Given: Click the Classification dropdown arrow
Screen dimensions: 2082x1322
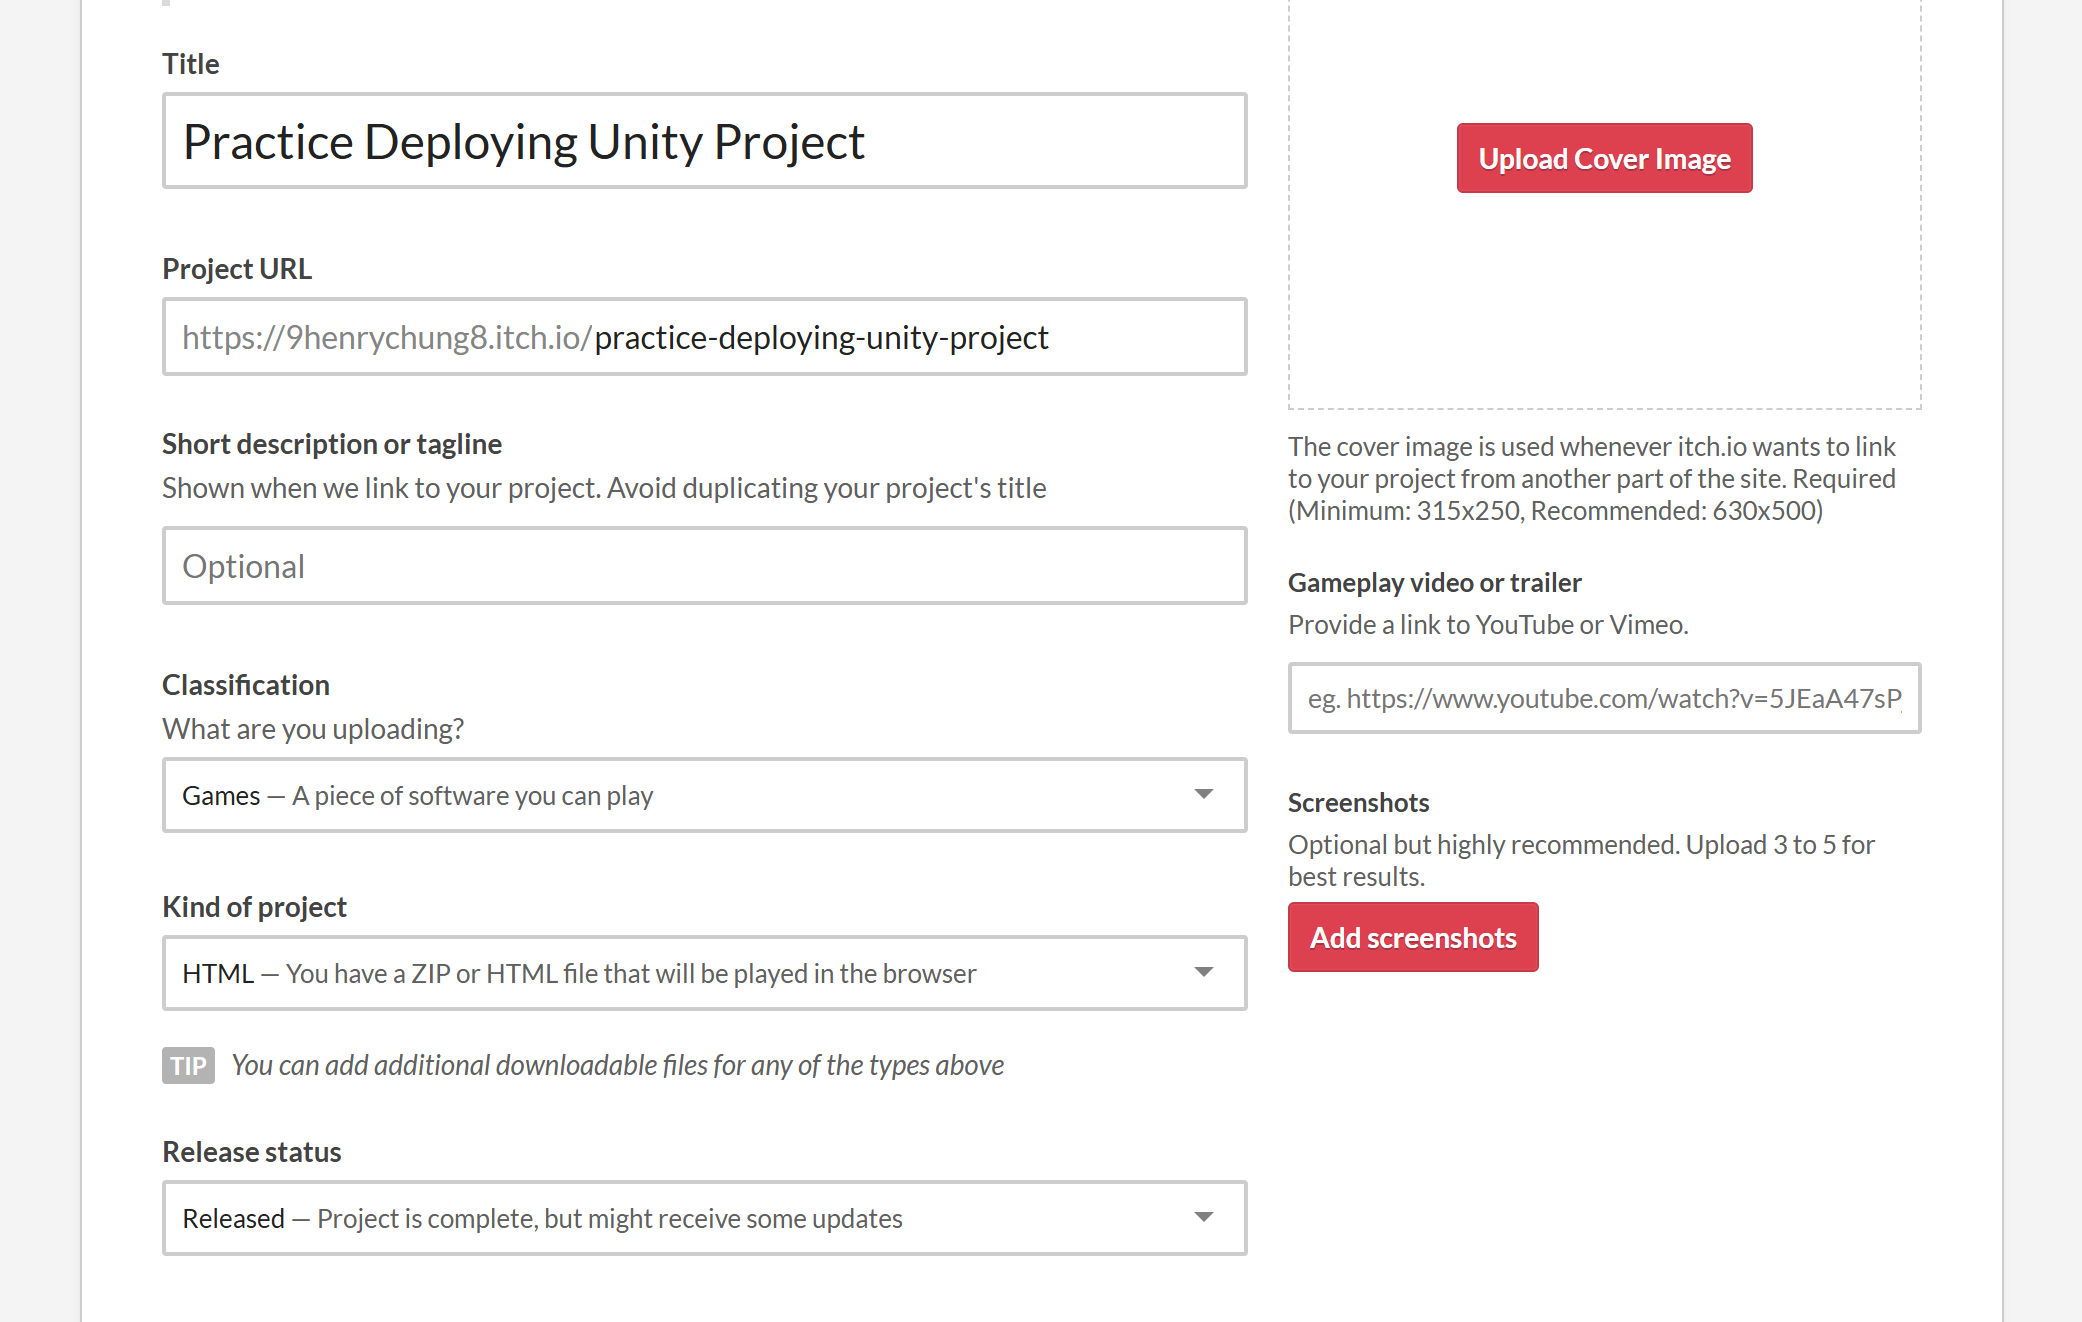Looking at the screenshot, I should click(x=1204, y=795).
